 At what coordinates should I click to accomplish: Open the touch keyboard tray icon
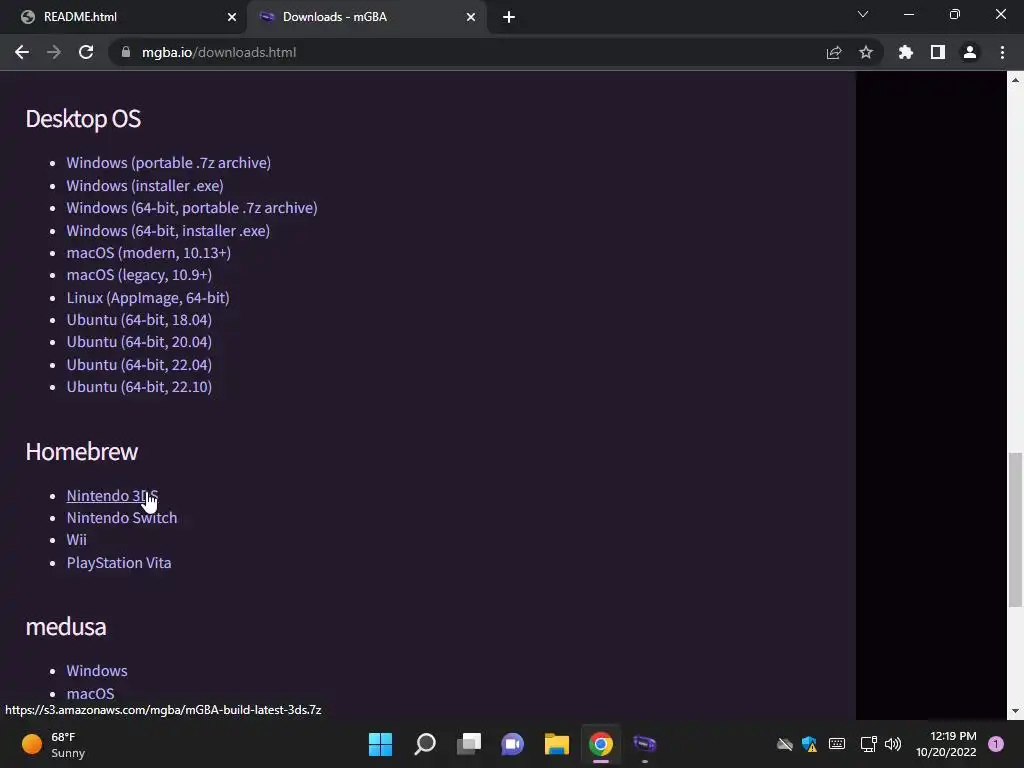[x=837, y=744]
